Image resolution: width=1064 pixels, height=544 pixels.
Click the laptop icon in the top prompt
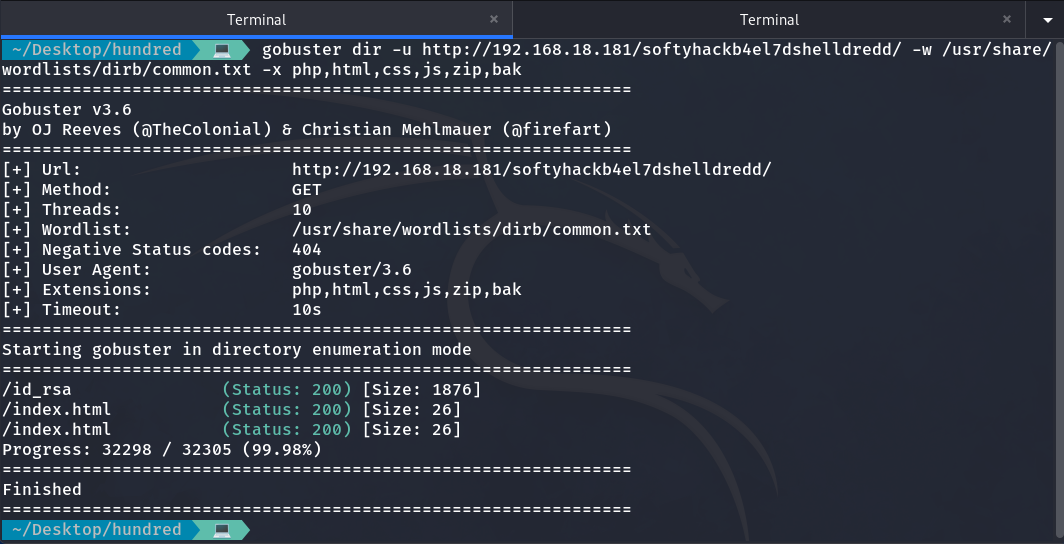click(x=221, y=50)
